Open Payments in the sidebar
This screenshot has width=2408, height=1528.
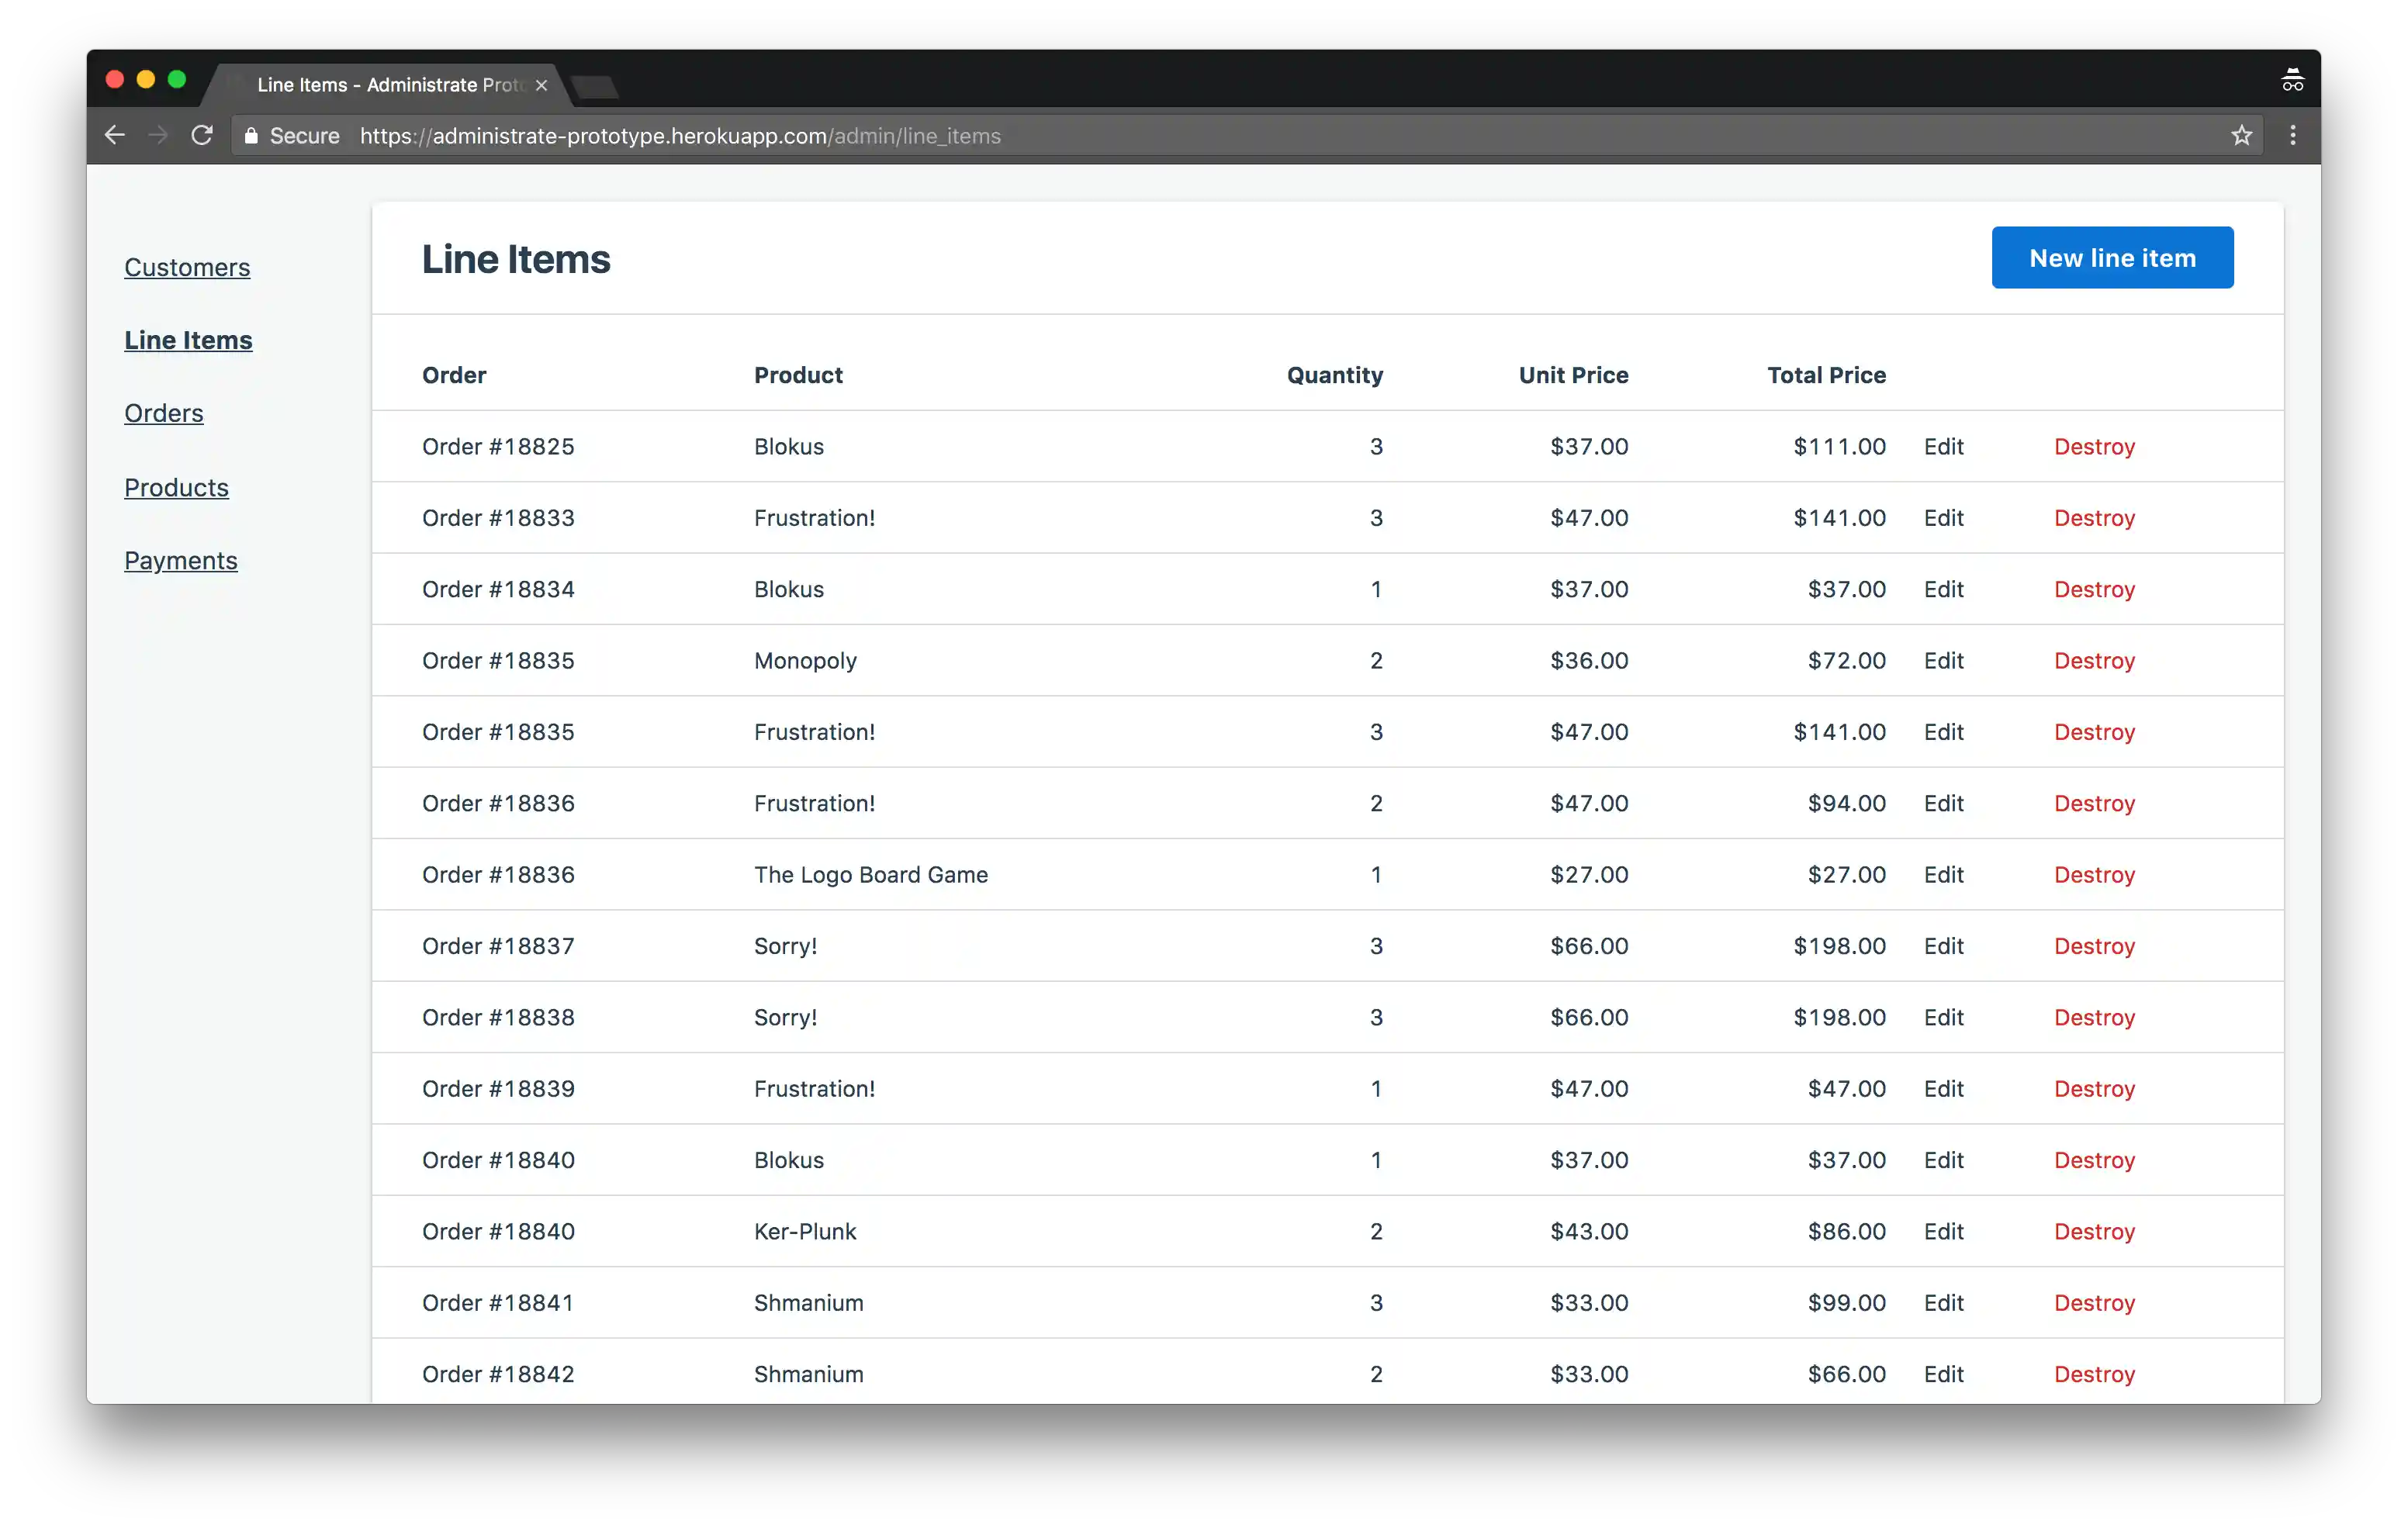[x=181, y=560]
